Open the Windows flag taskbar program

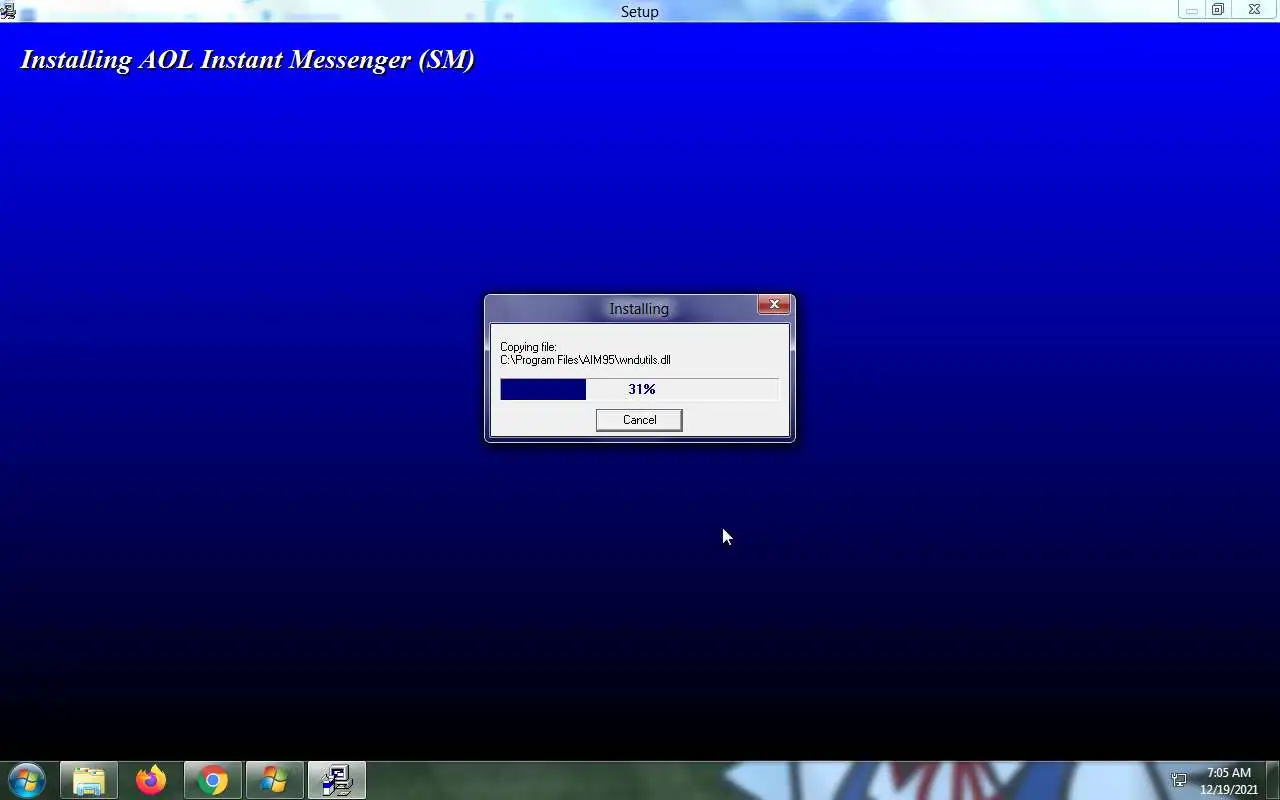coord(274,780)
